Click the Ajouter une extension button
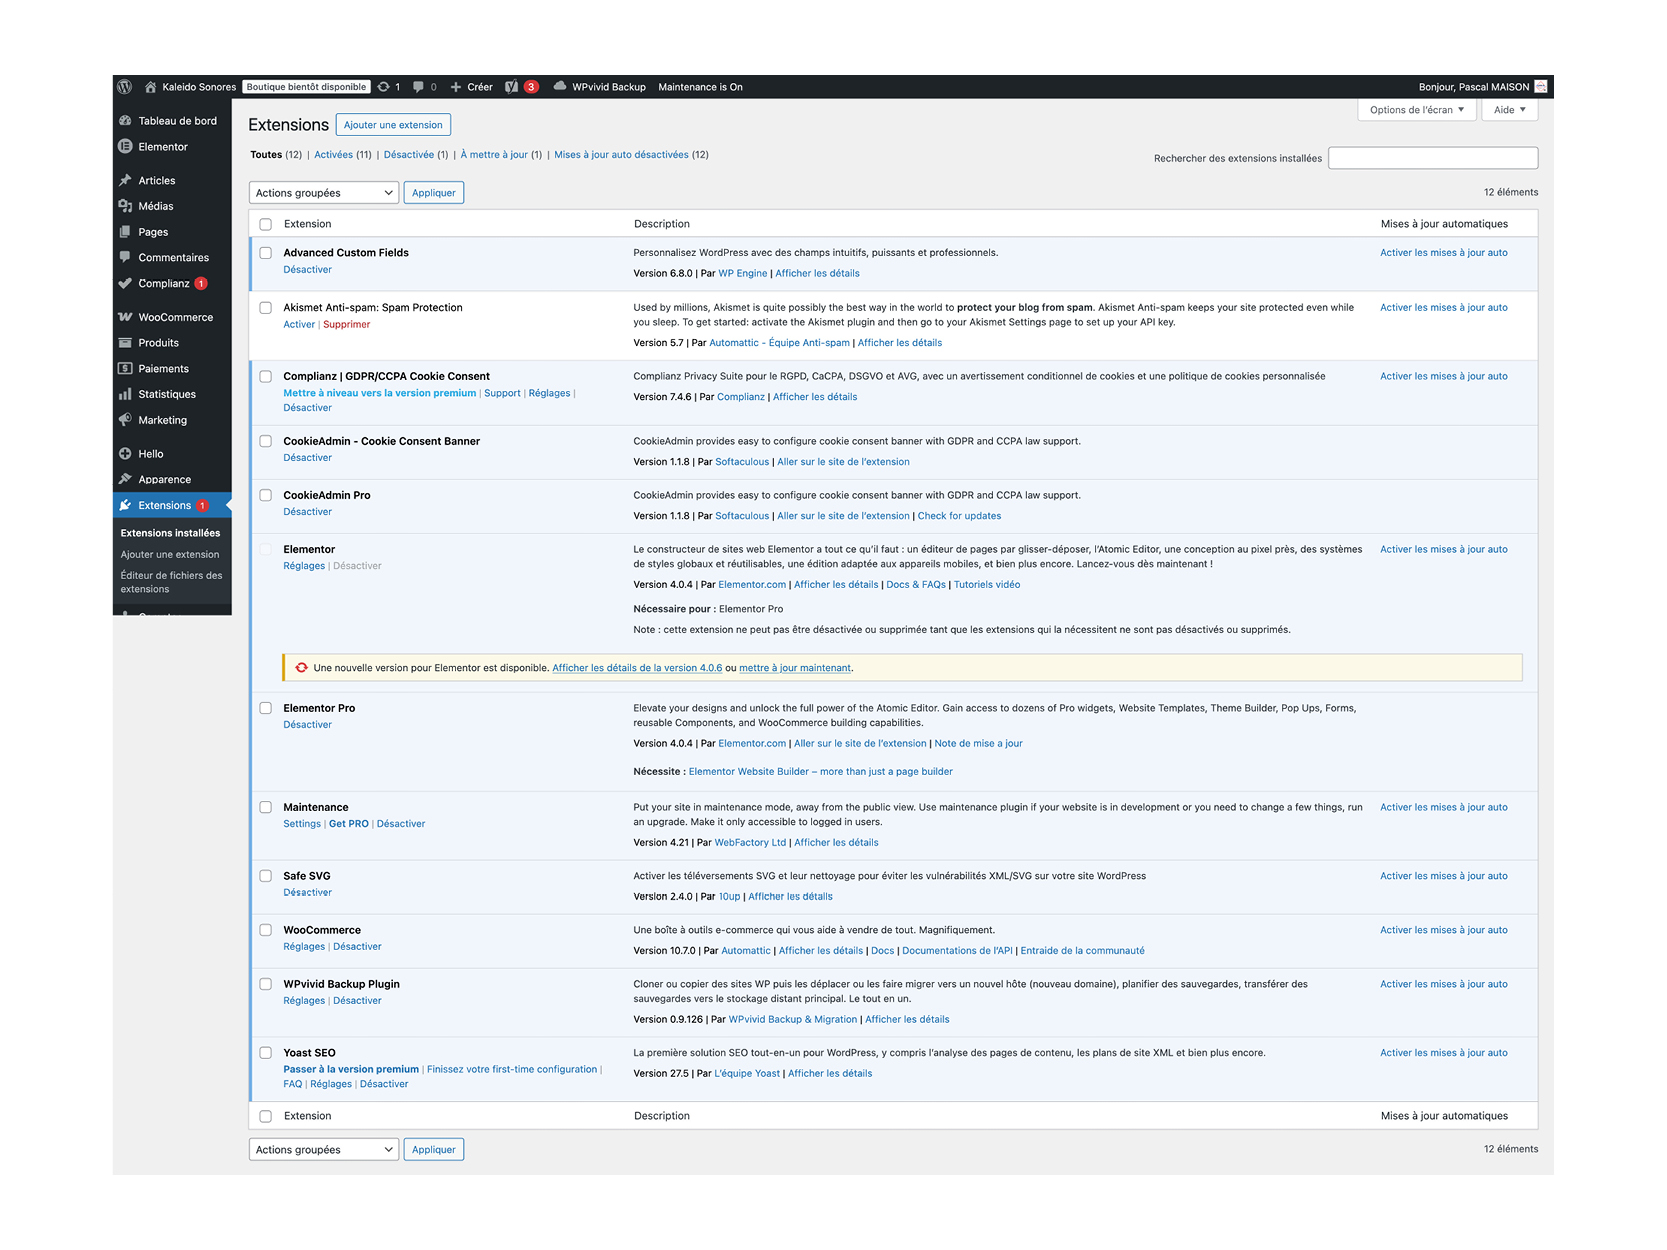The image size is (1667, 1250). [393, 125]
